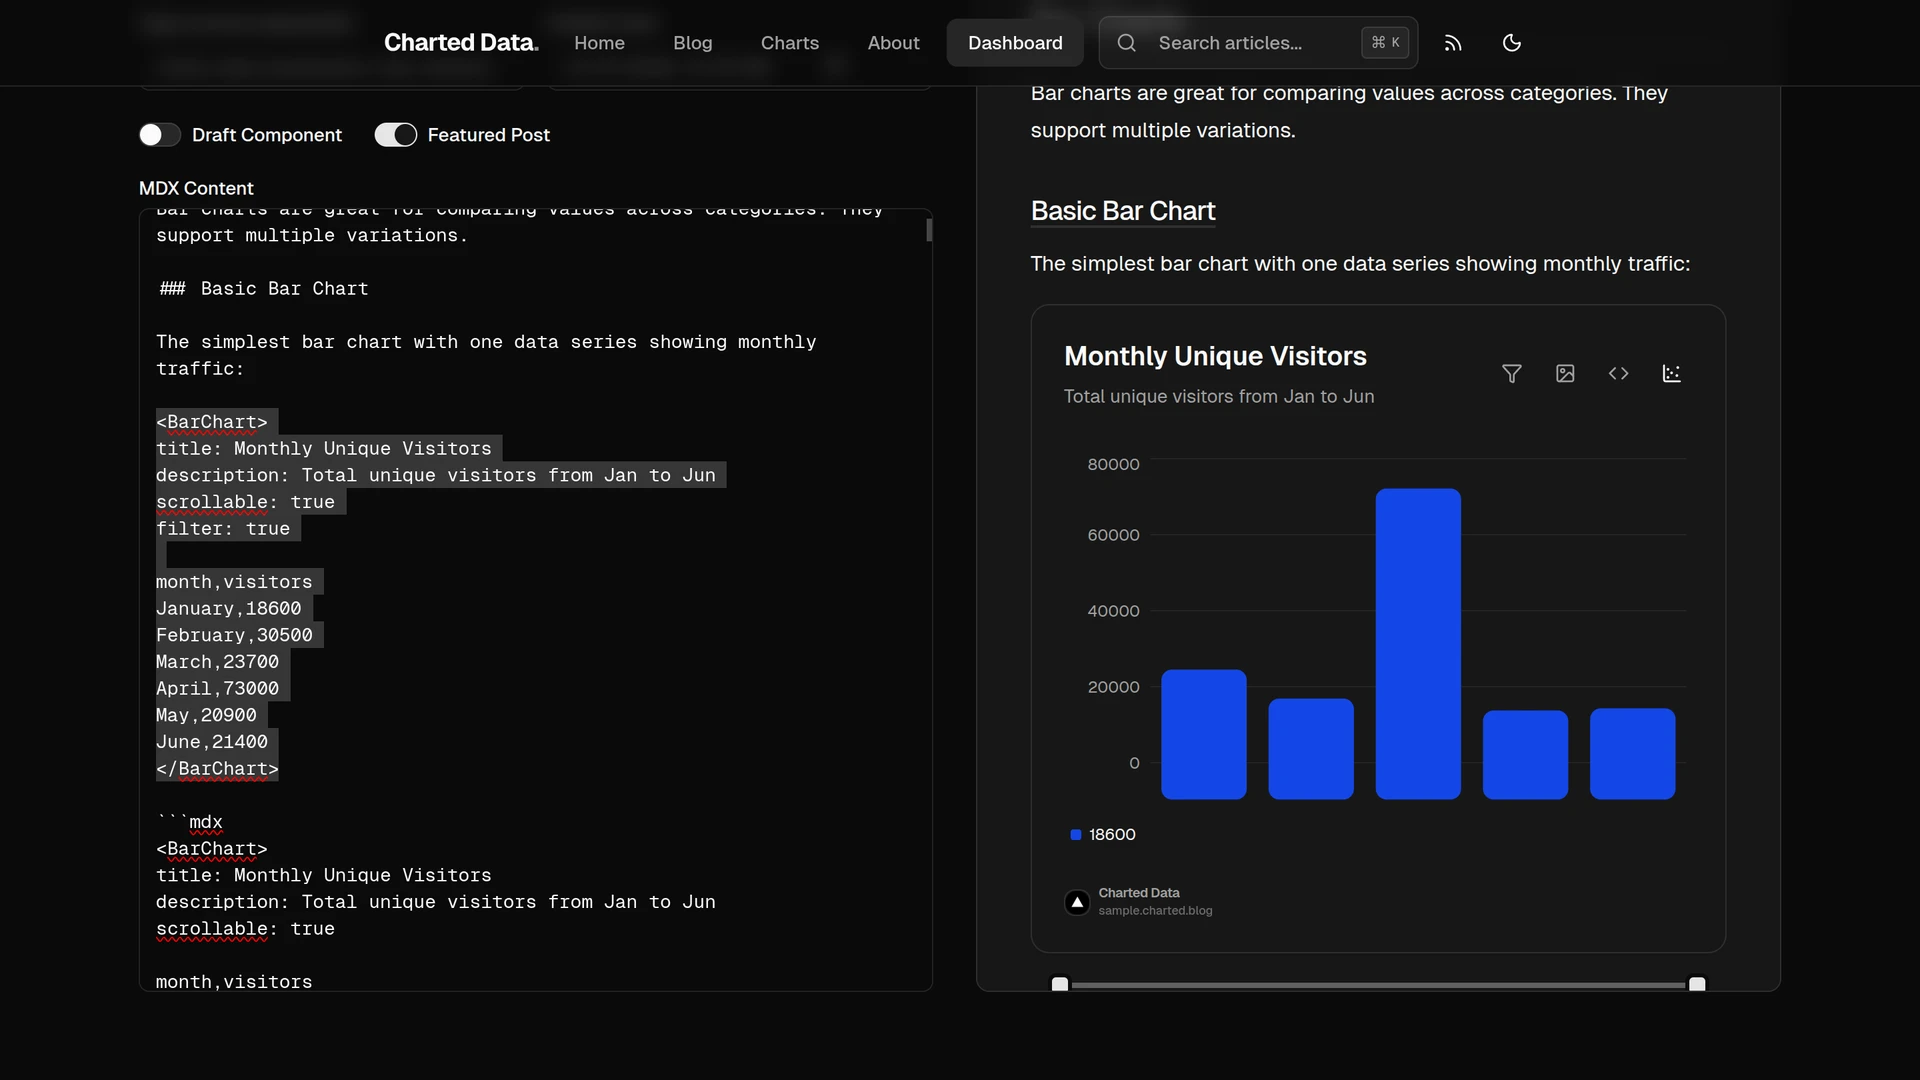1920x1080 pixels.
Task: Click the sample.charted.blog link
Action: coord(1155,911)
